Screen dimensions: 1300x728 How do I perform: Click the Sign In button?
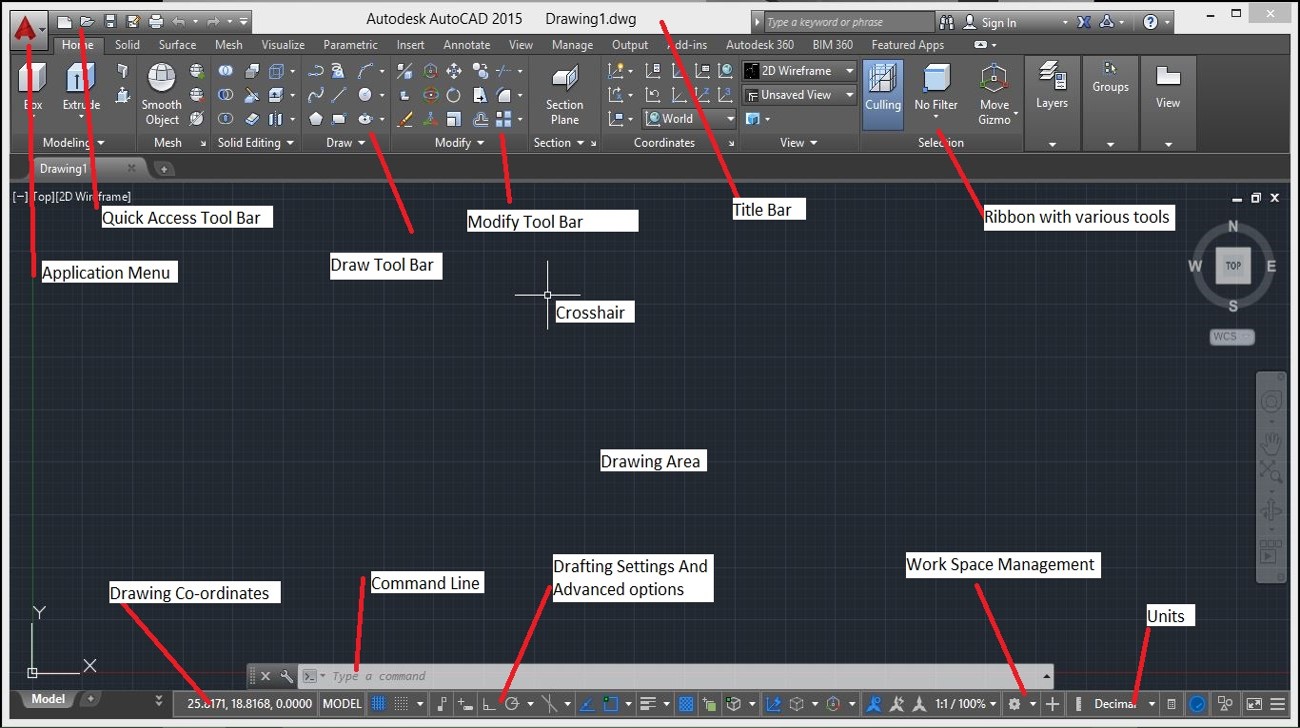[1000, 20]
